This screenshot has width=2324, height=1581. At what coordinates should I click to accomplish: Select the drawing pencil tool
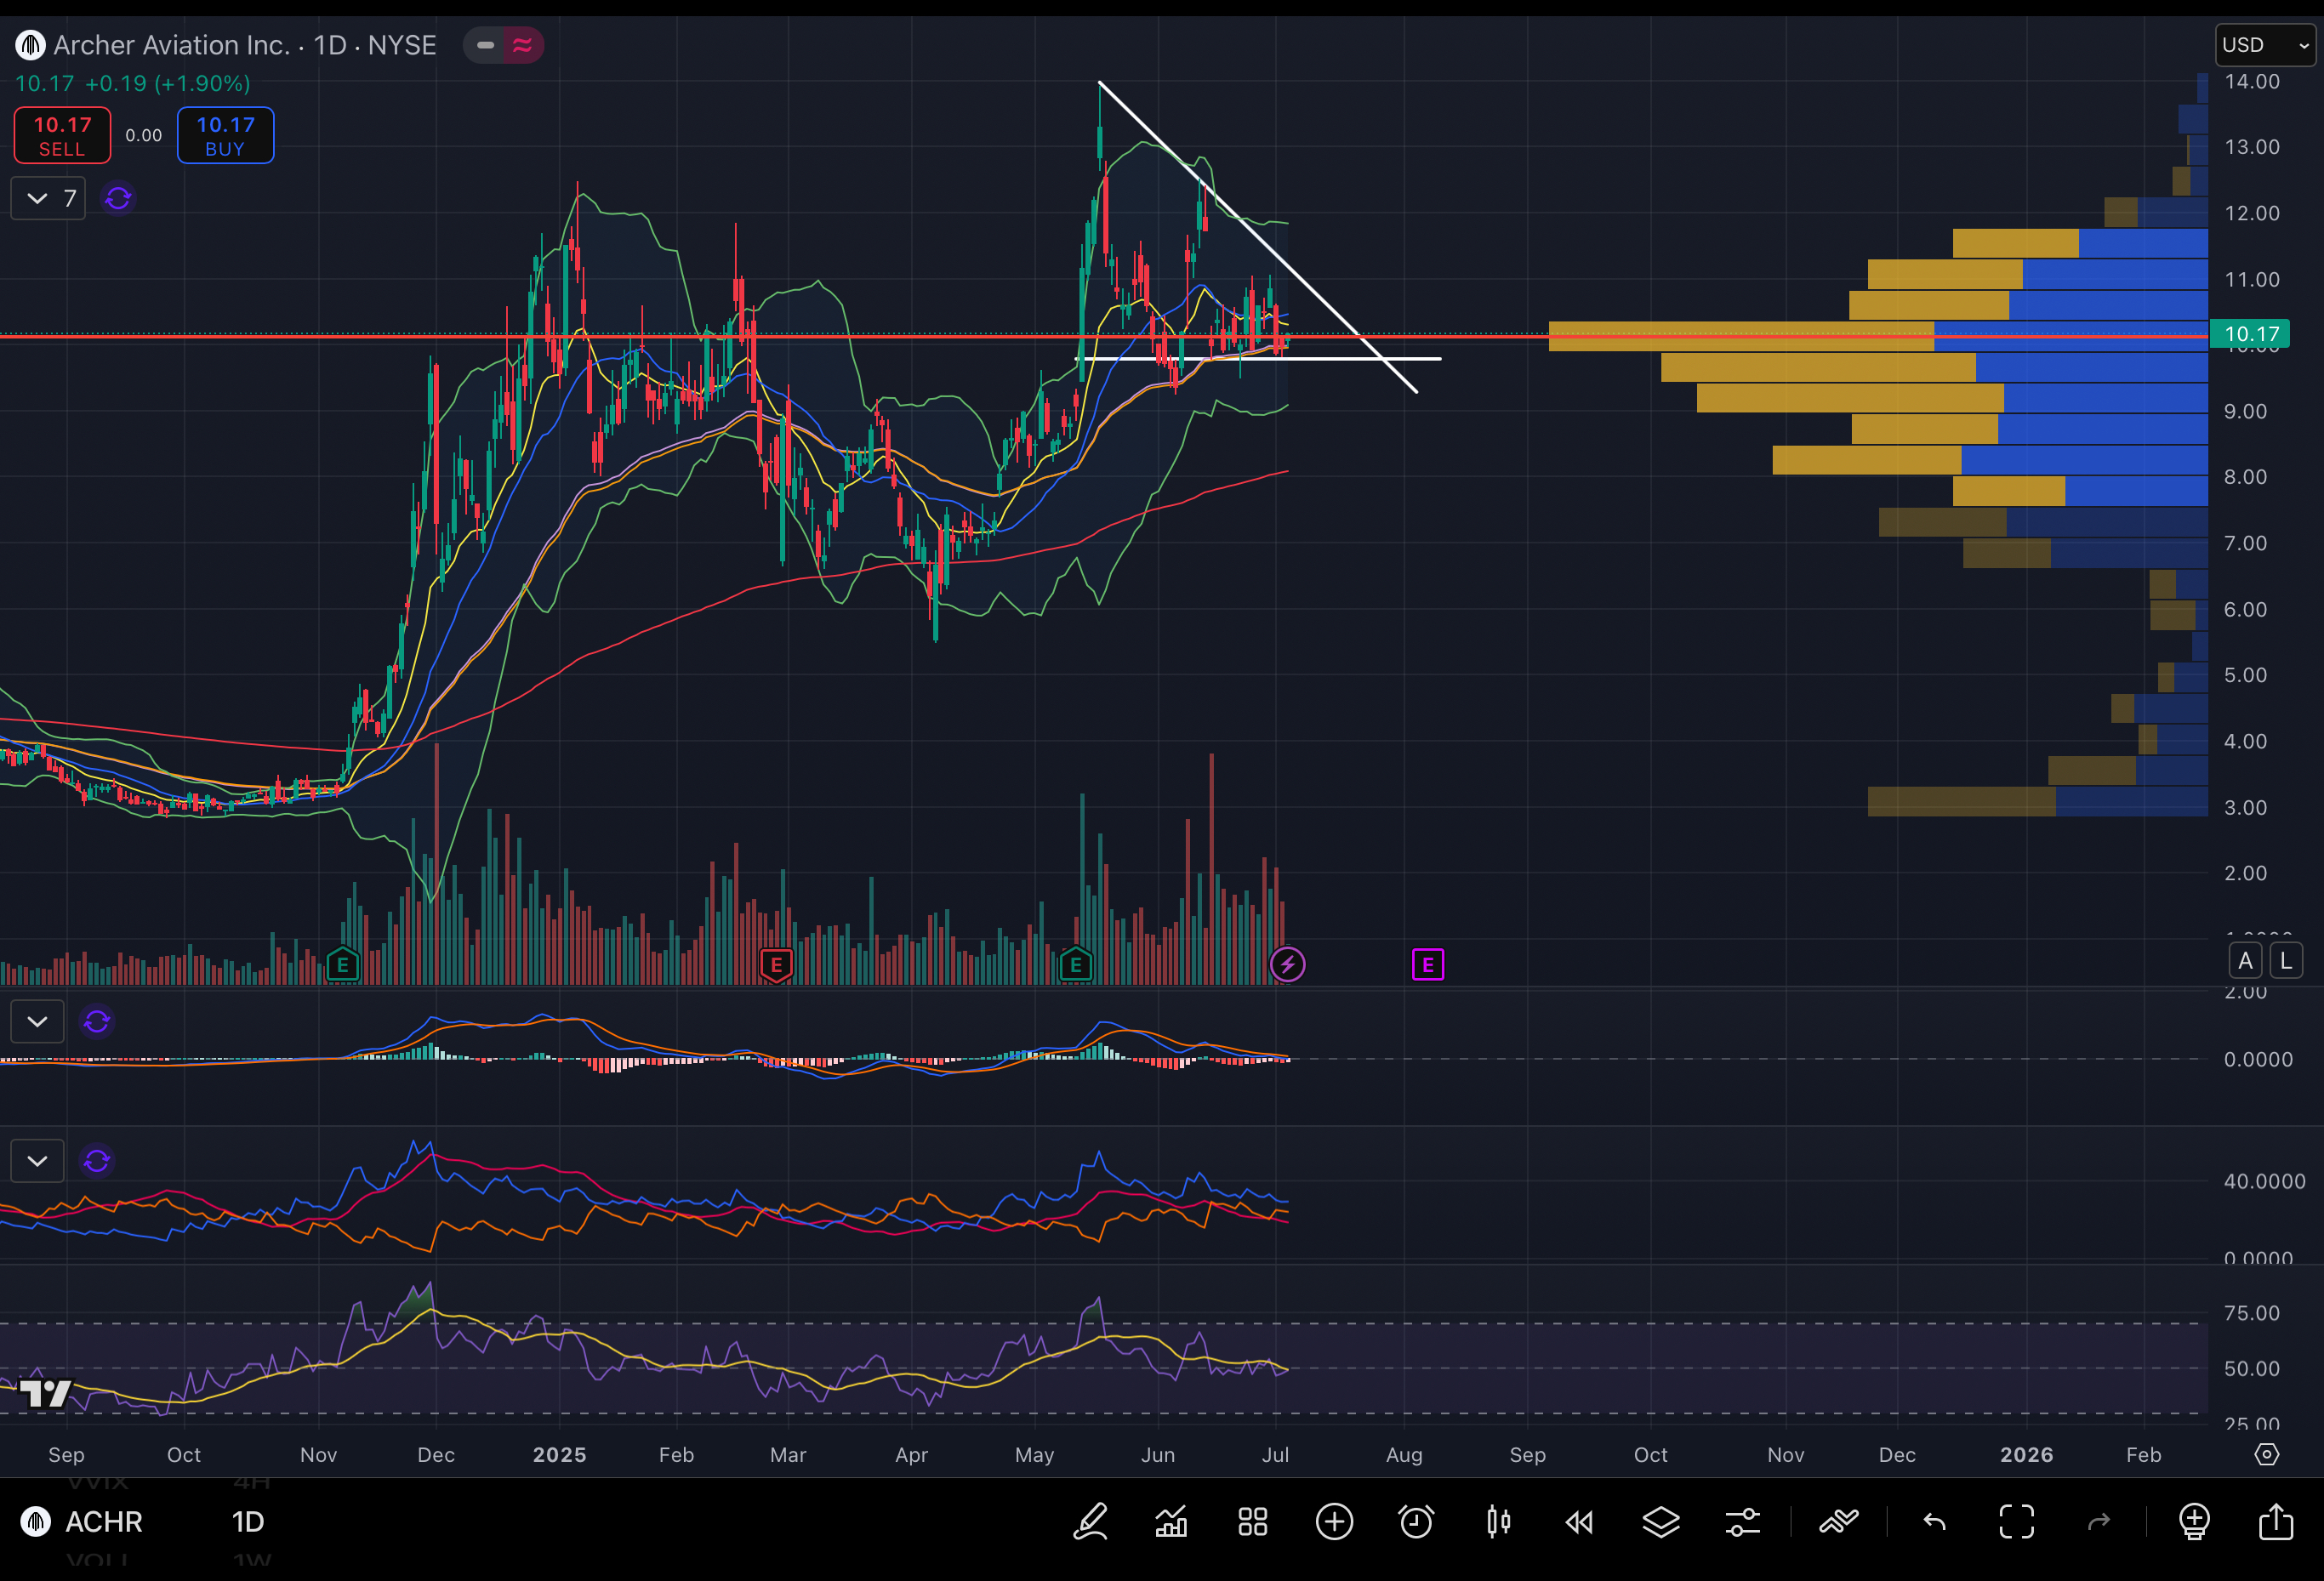click(x=1090, y=1522)
